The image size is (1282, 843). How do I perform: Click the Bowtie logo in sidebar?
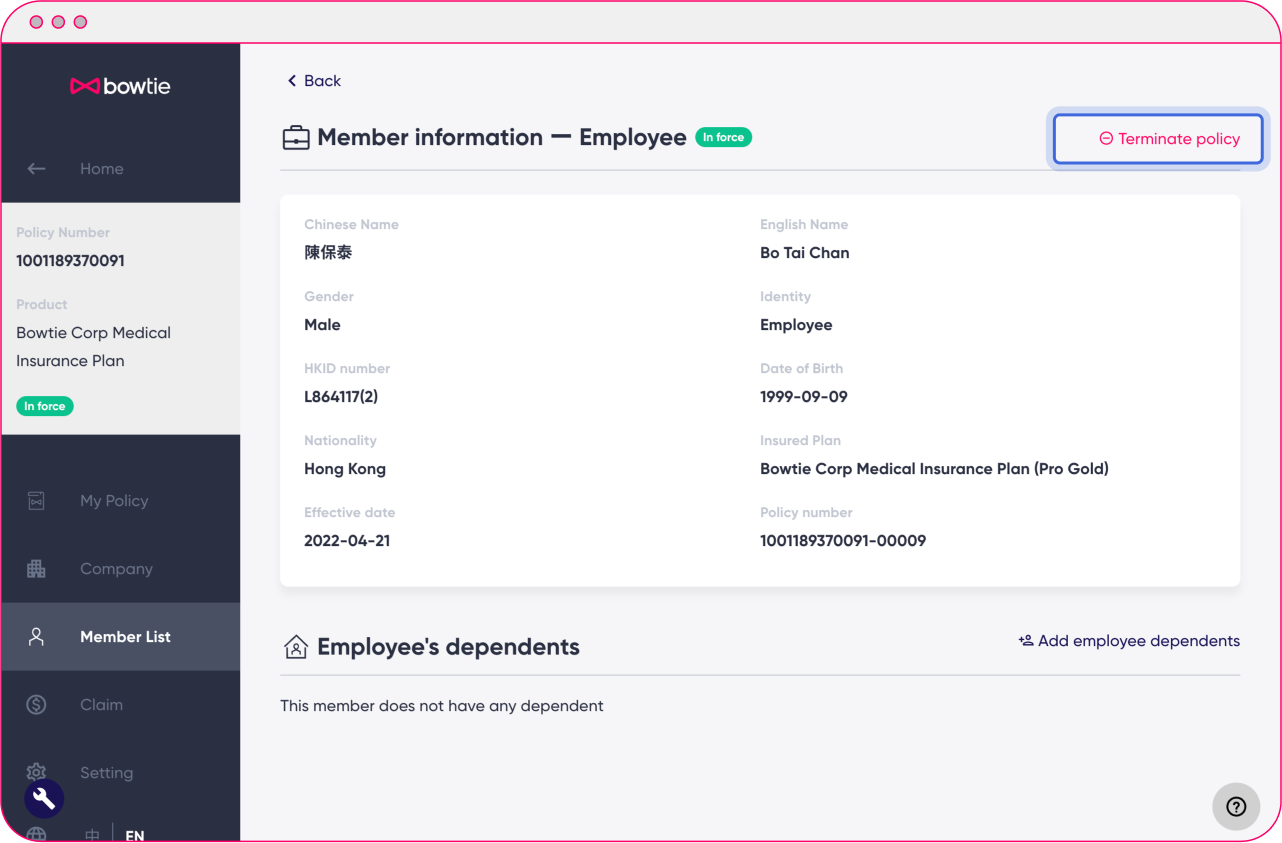(x=120, y=86)
